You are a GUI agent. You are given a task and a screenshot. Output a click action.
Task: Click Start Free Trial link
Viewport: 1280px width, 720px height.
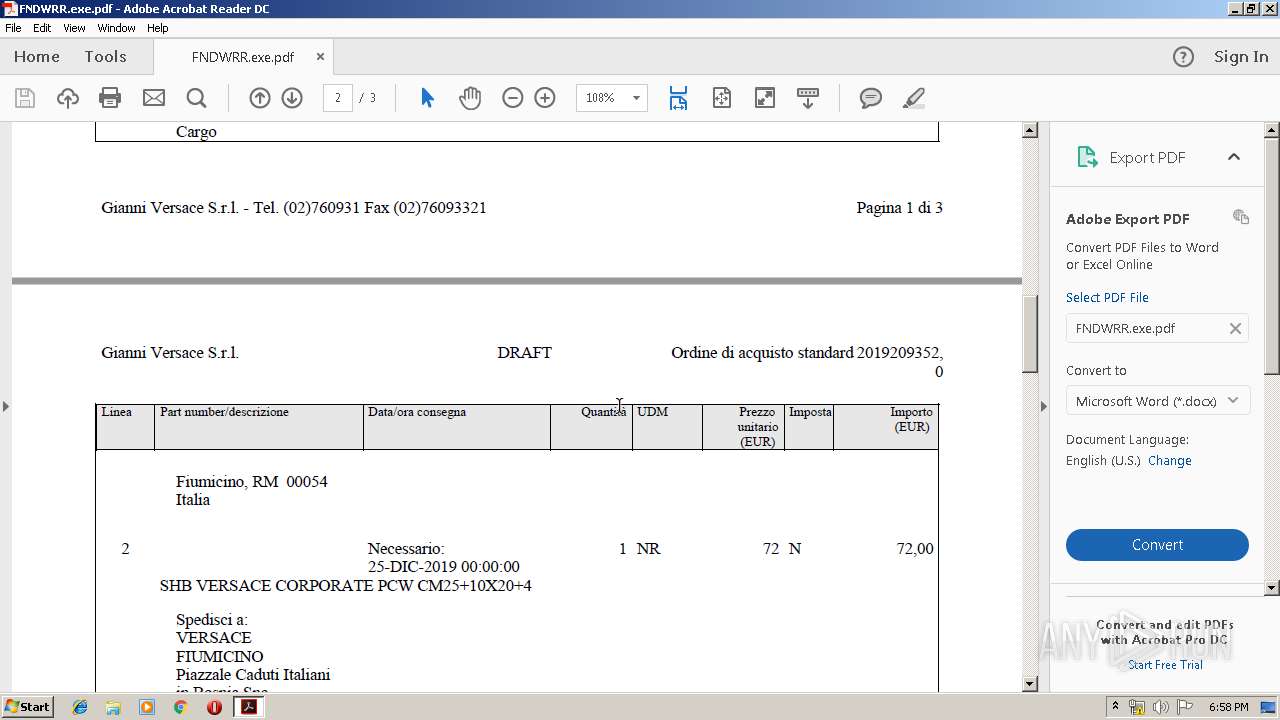[1165, 665]
